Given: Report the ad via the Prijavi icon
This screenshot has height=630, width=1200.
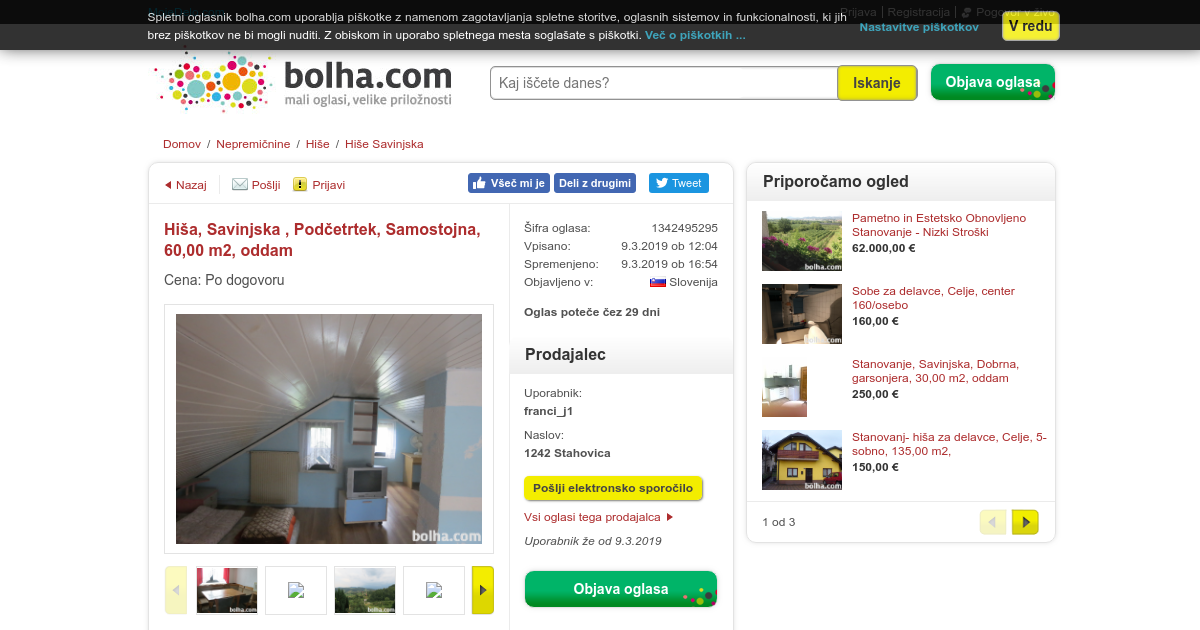Looking at the screenshot, I should click(x=300, y=184).
